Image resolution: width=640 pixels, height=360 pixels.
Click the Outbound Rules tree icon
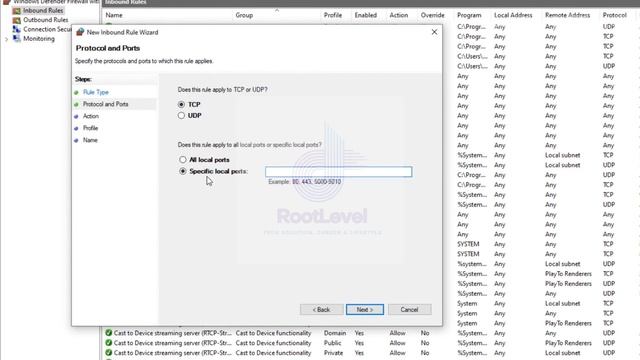click(x=16, y=20)
